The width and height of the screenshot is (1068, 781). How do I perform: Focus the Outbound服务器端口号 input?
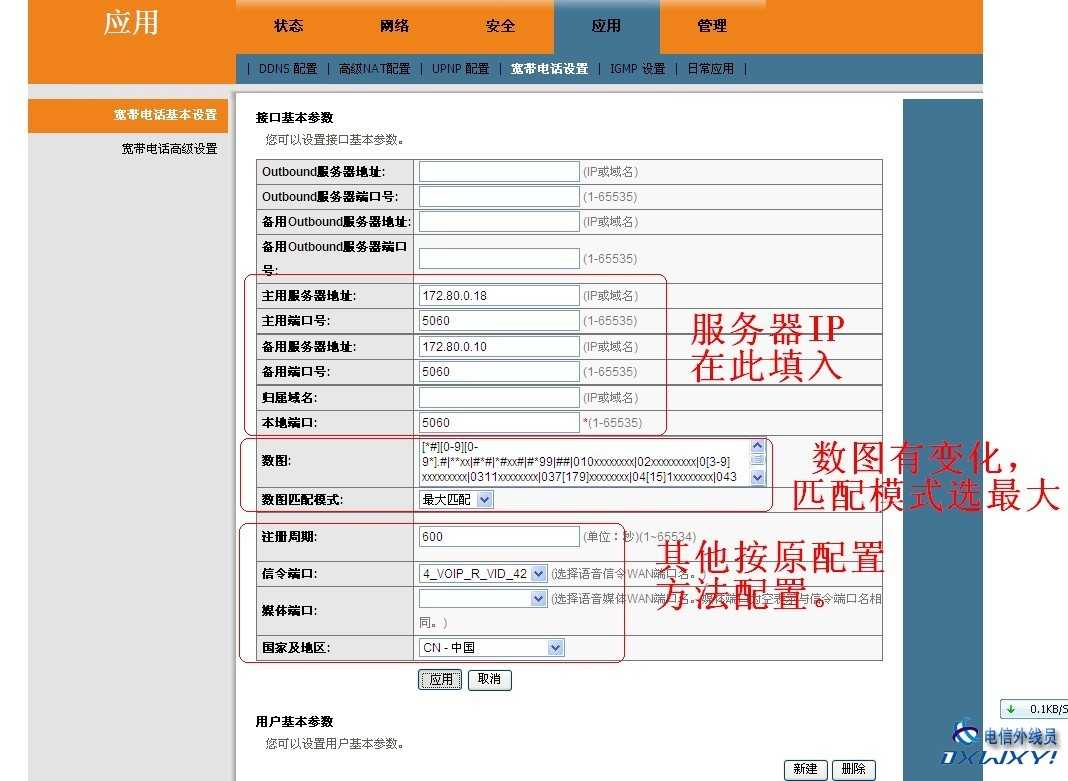pos(499,197)
